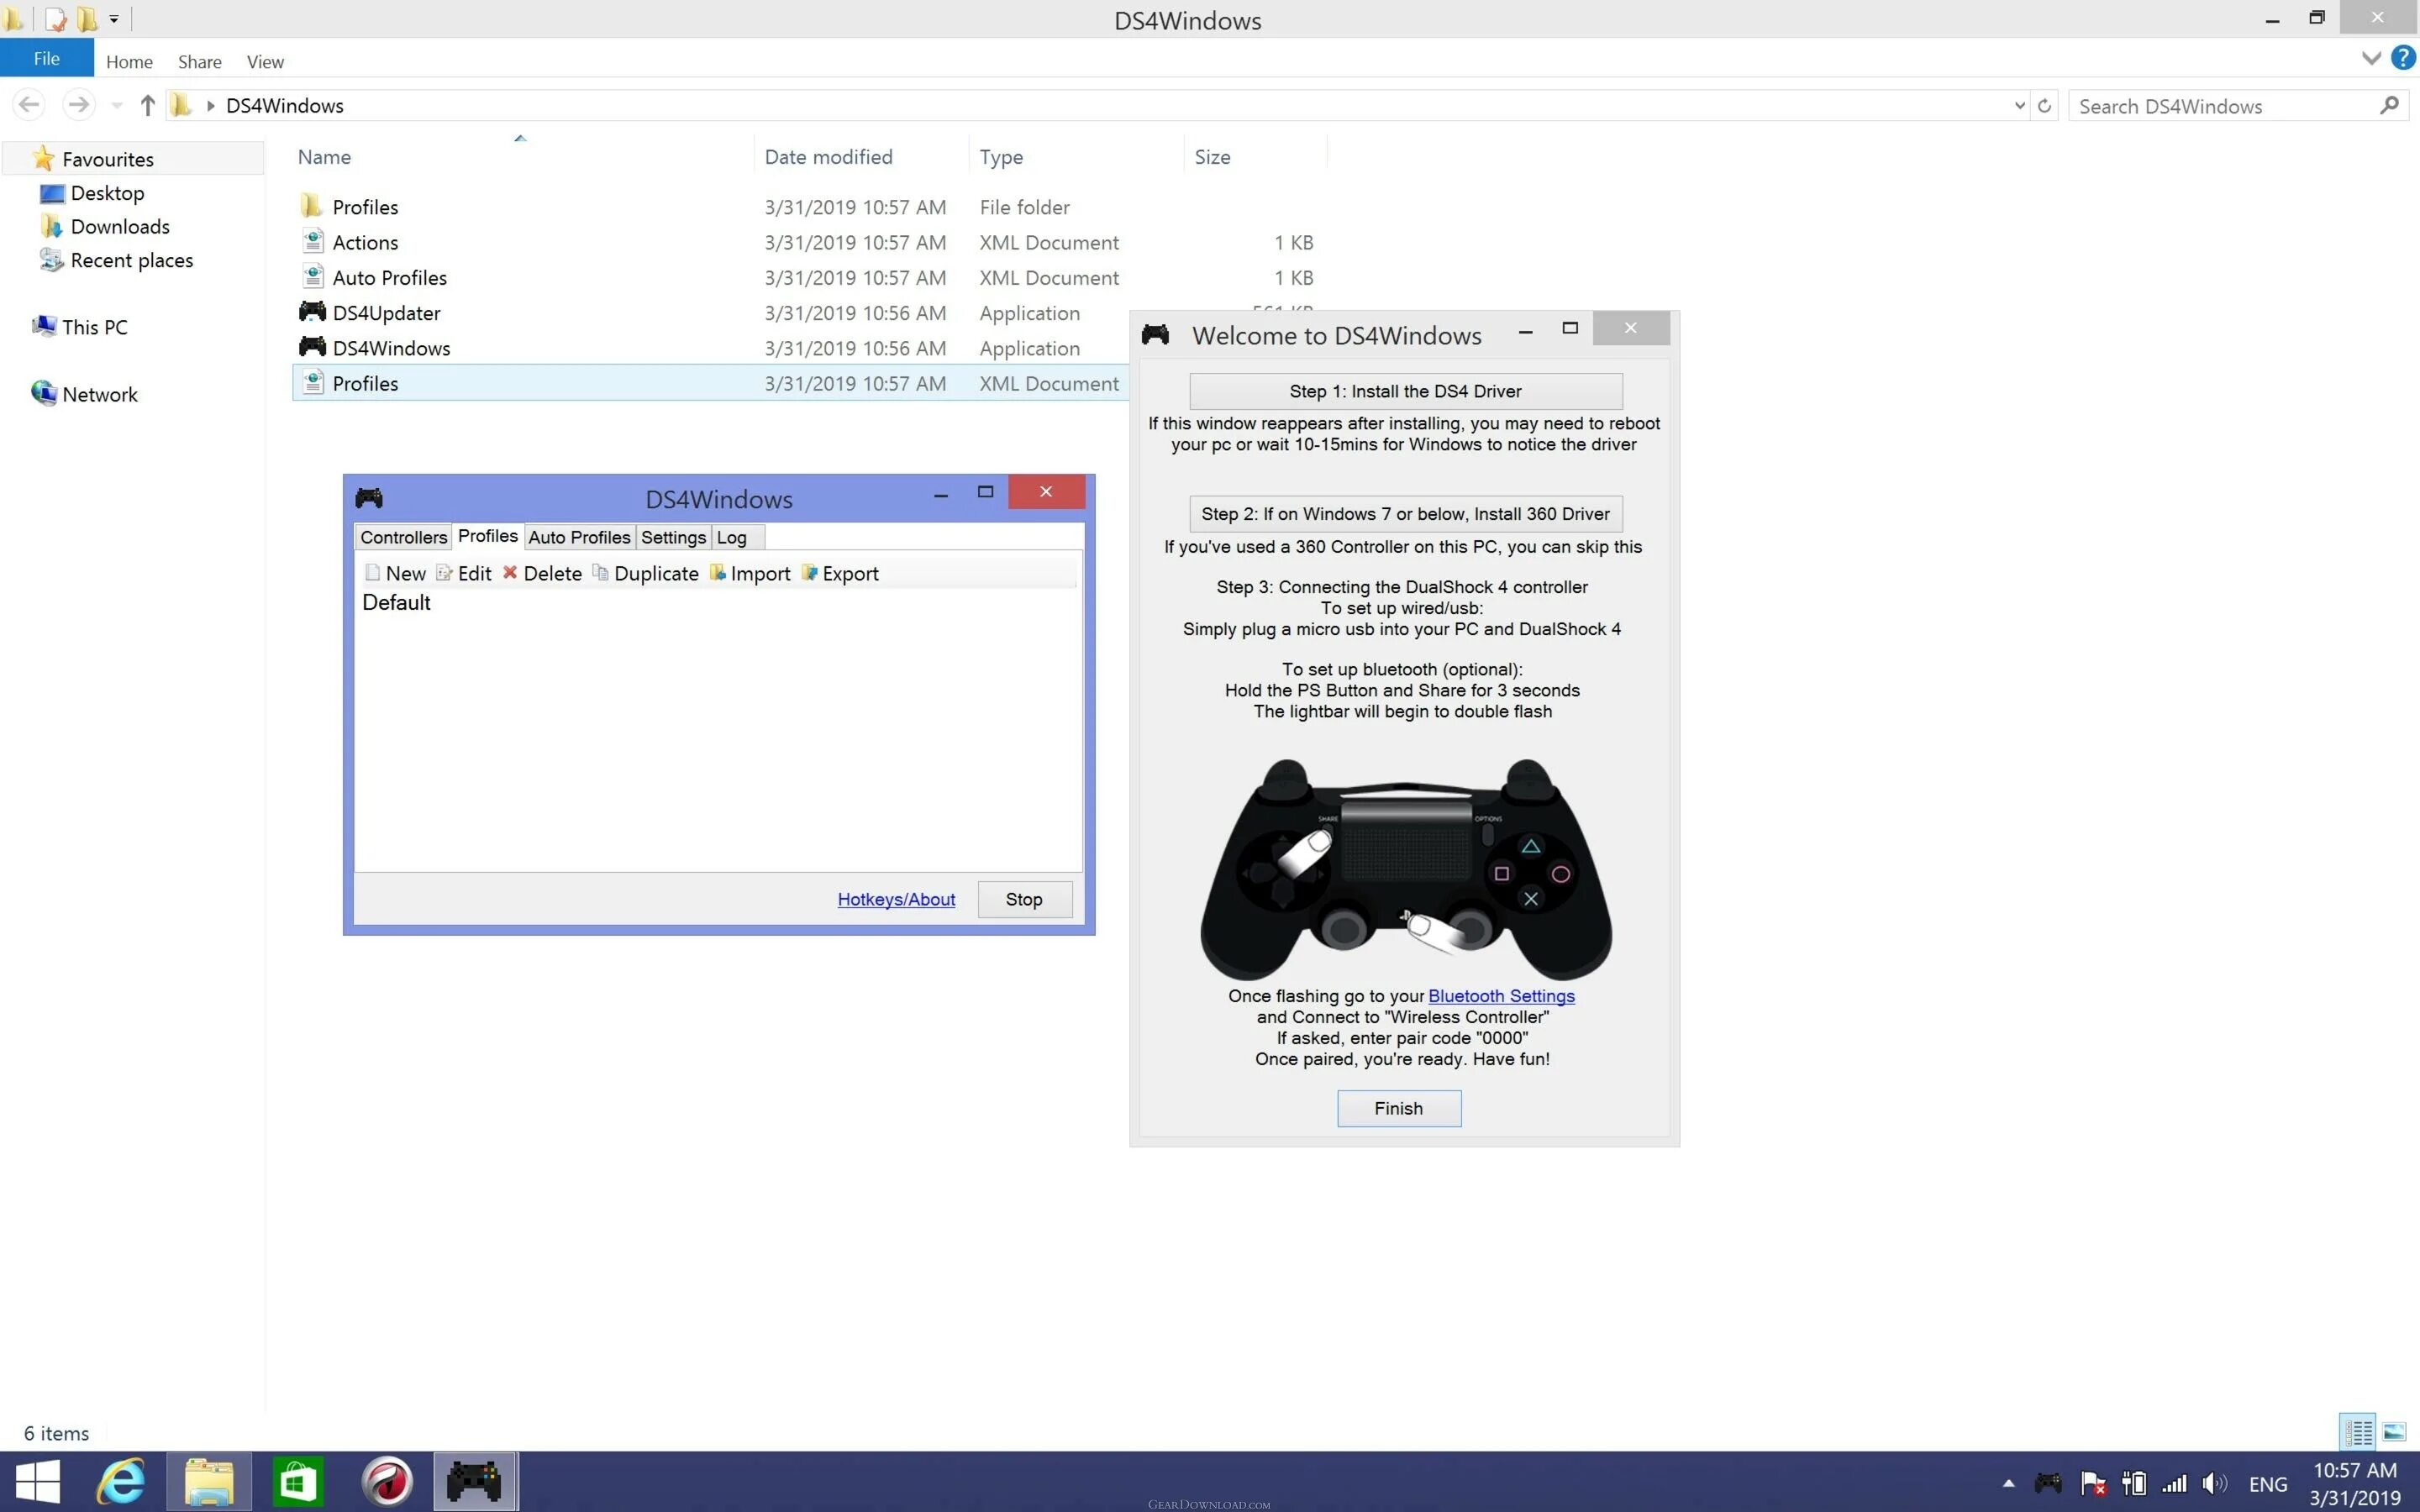Show hidden system tray icons arrow
Image resolution: width=2420 pixels, height=1512 pixels.
pos(2008,1483)
